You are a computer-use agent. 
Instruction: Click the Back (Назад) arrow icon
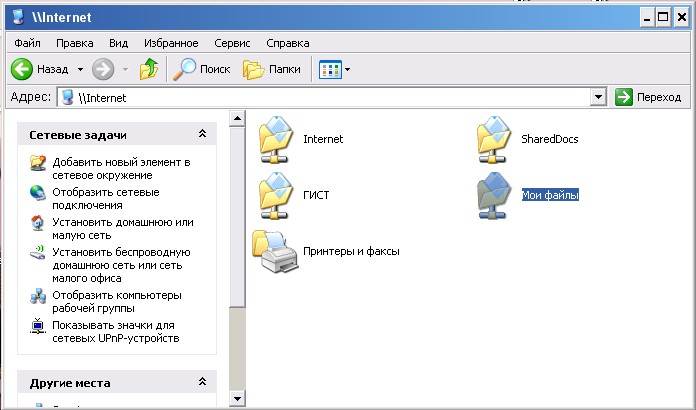pos(22,69)
